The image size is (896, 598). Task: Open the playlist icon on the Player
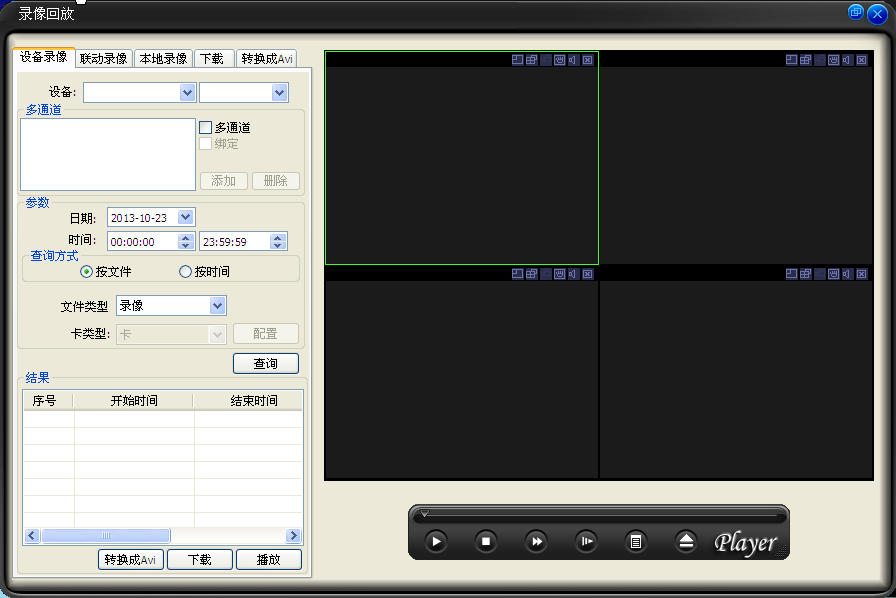pyautogui.click(x=636, y=541)
